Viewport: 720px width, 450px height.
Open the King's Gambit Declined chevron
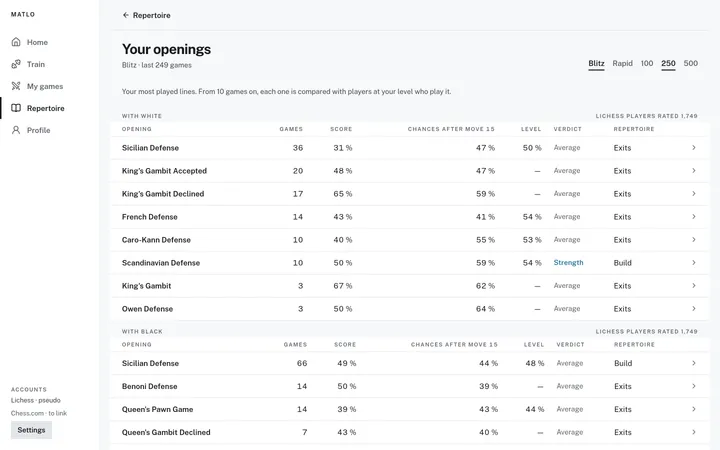tap(694, 193)
